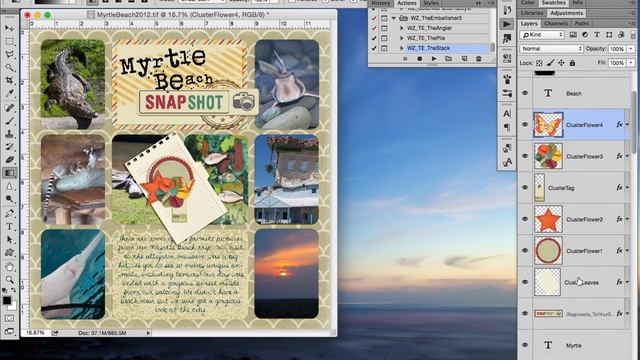Hide the ClusterTag layer
Viewport: 640px width, 360px height.
[525, 187]
